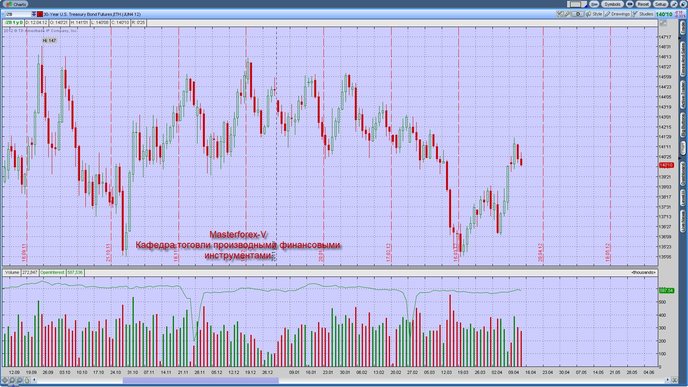Viewport: 688px width, 387px height.
Task: Open the Setup menu in the top bar
Action: pyautogui.click(x=660, y=4)
